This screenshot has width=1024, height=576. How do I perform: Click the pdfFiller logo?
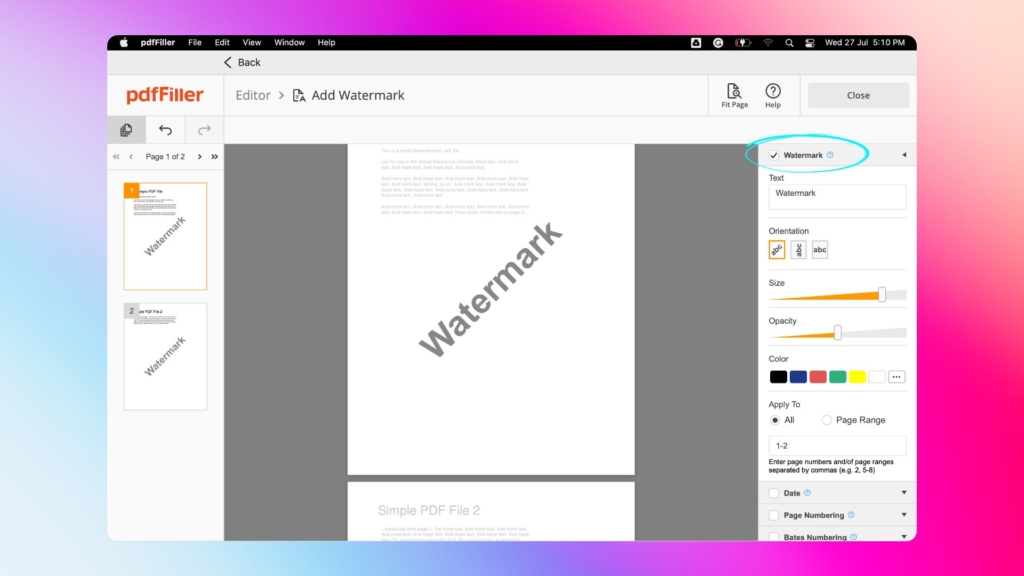(165, 95)
